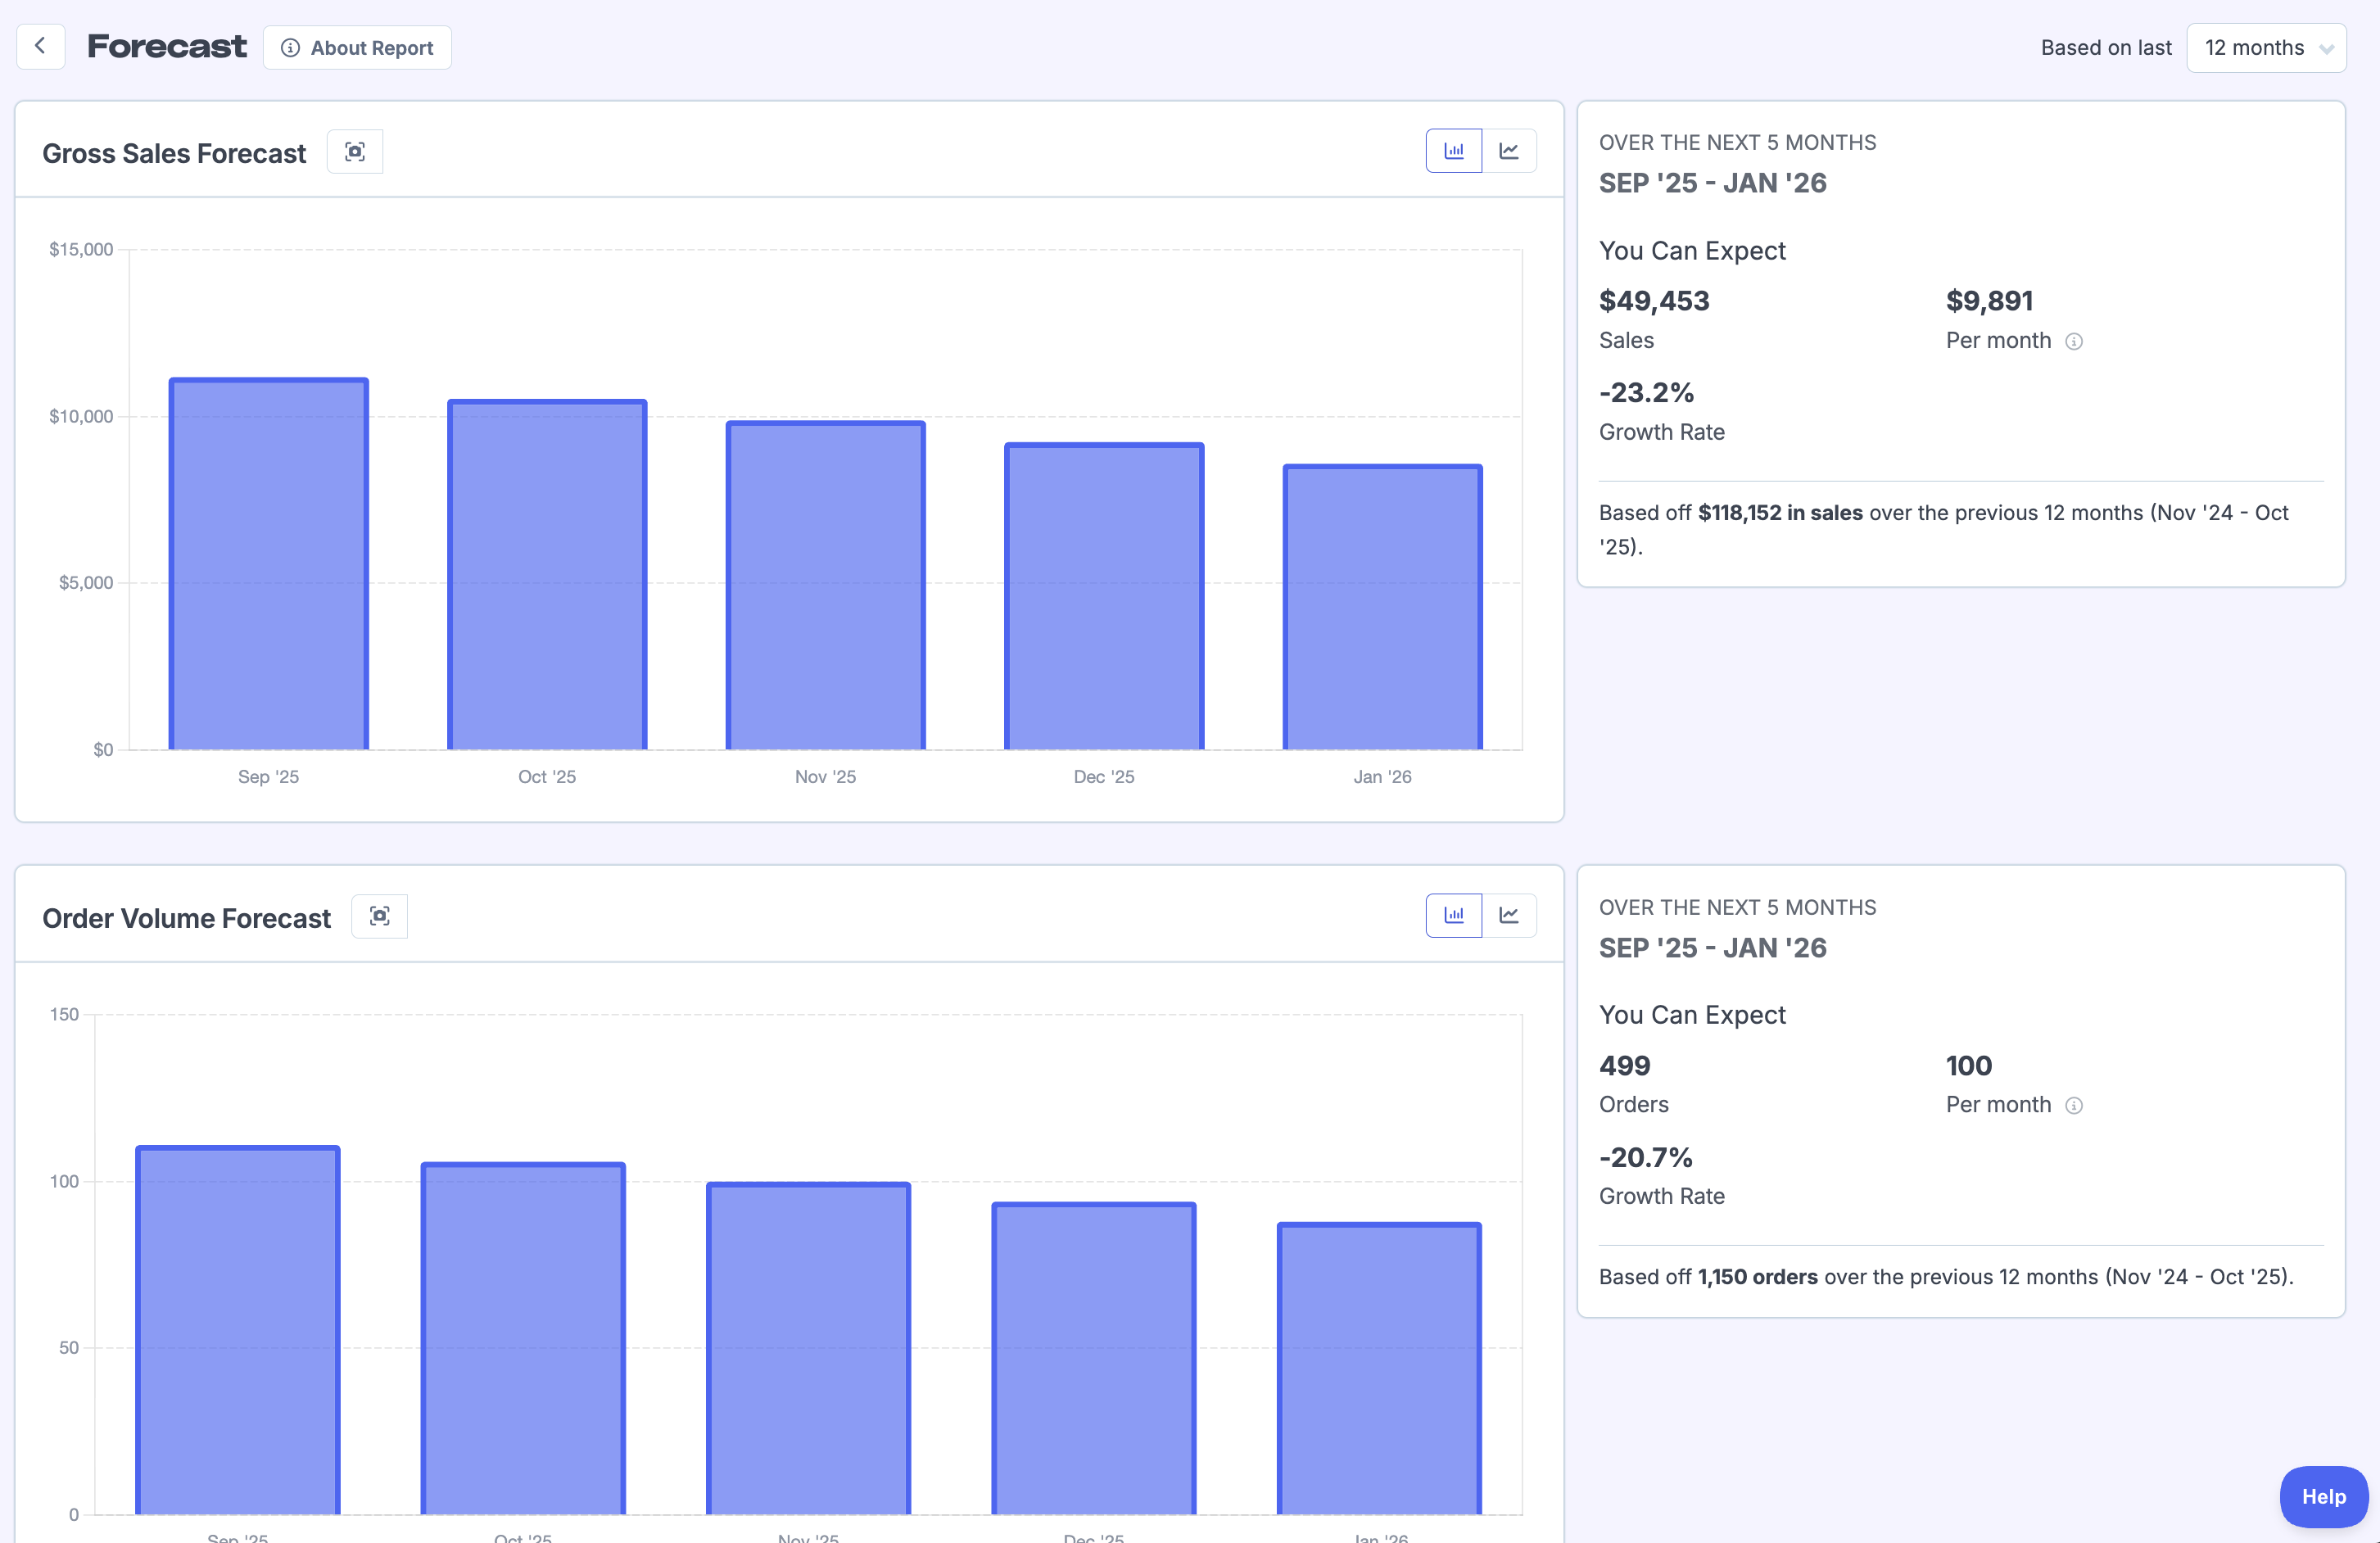The height and width of the screenshot is (1543, 2380).
Task: Click the Dec '25 gross sales bar
Action: click(x=1104, y=597)
